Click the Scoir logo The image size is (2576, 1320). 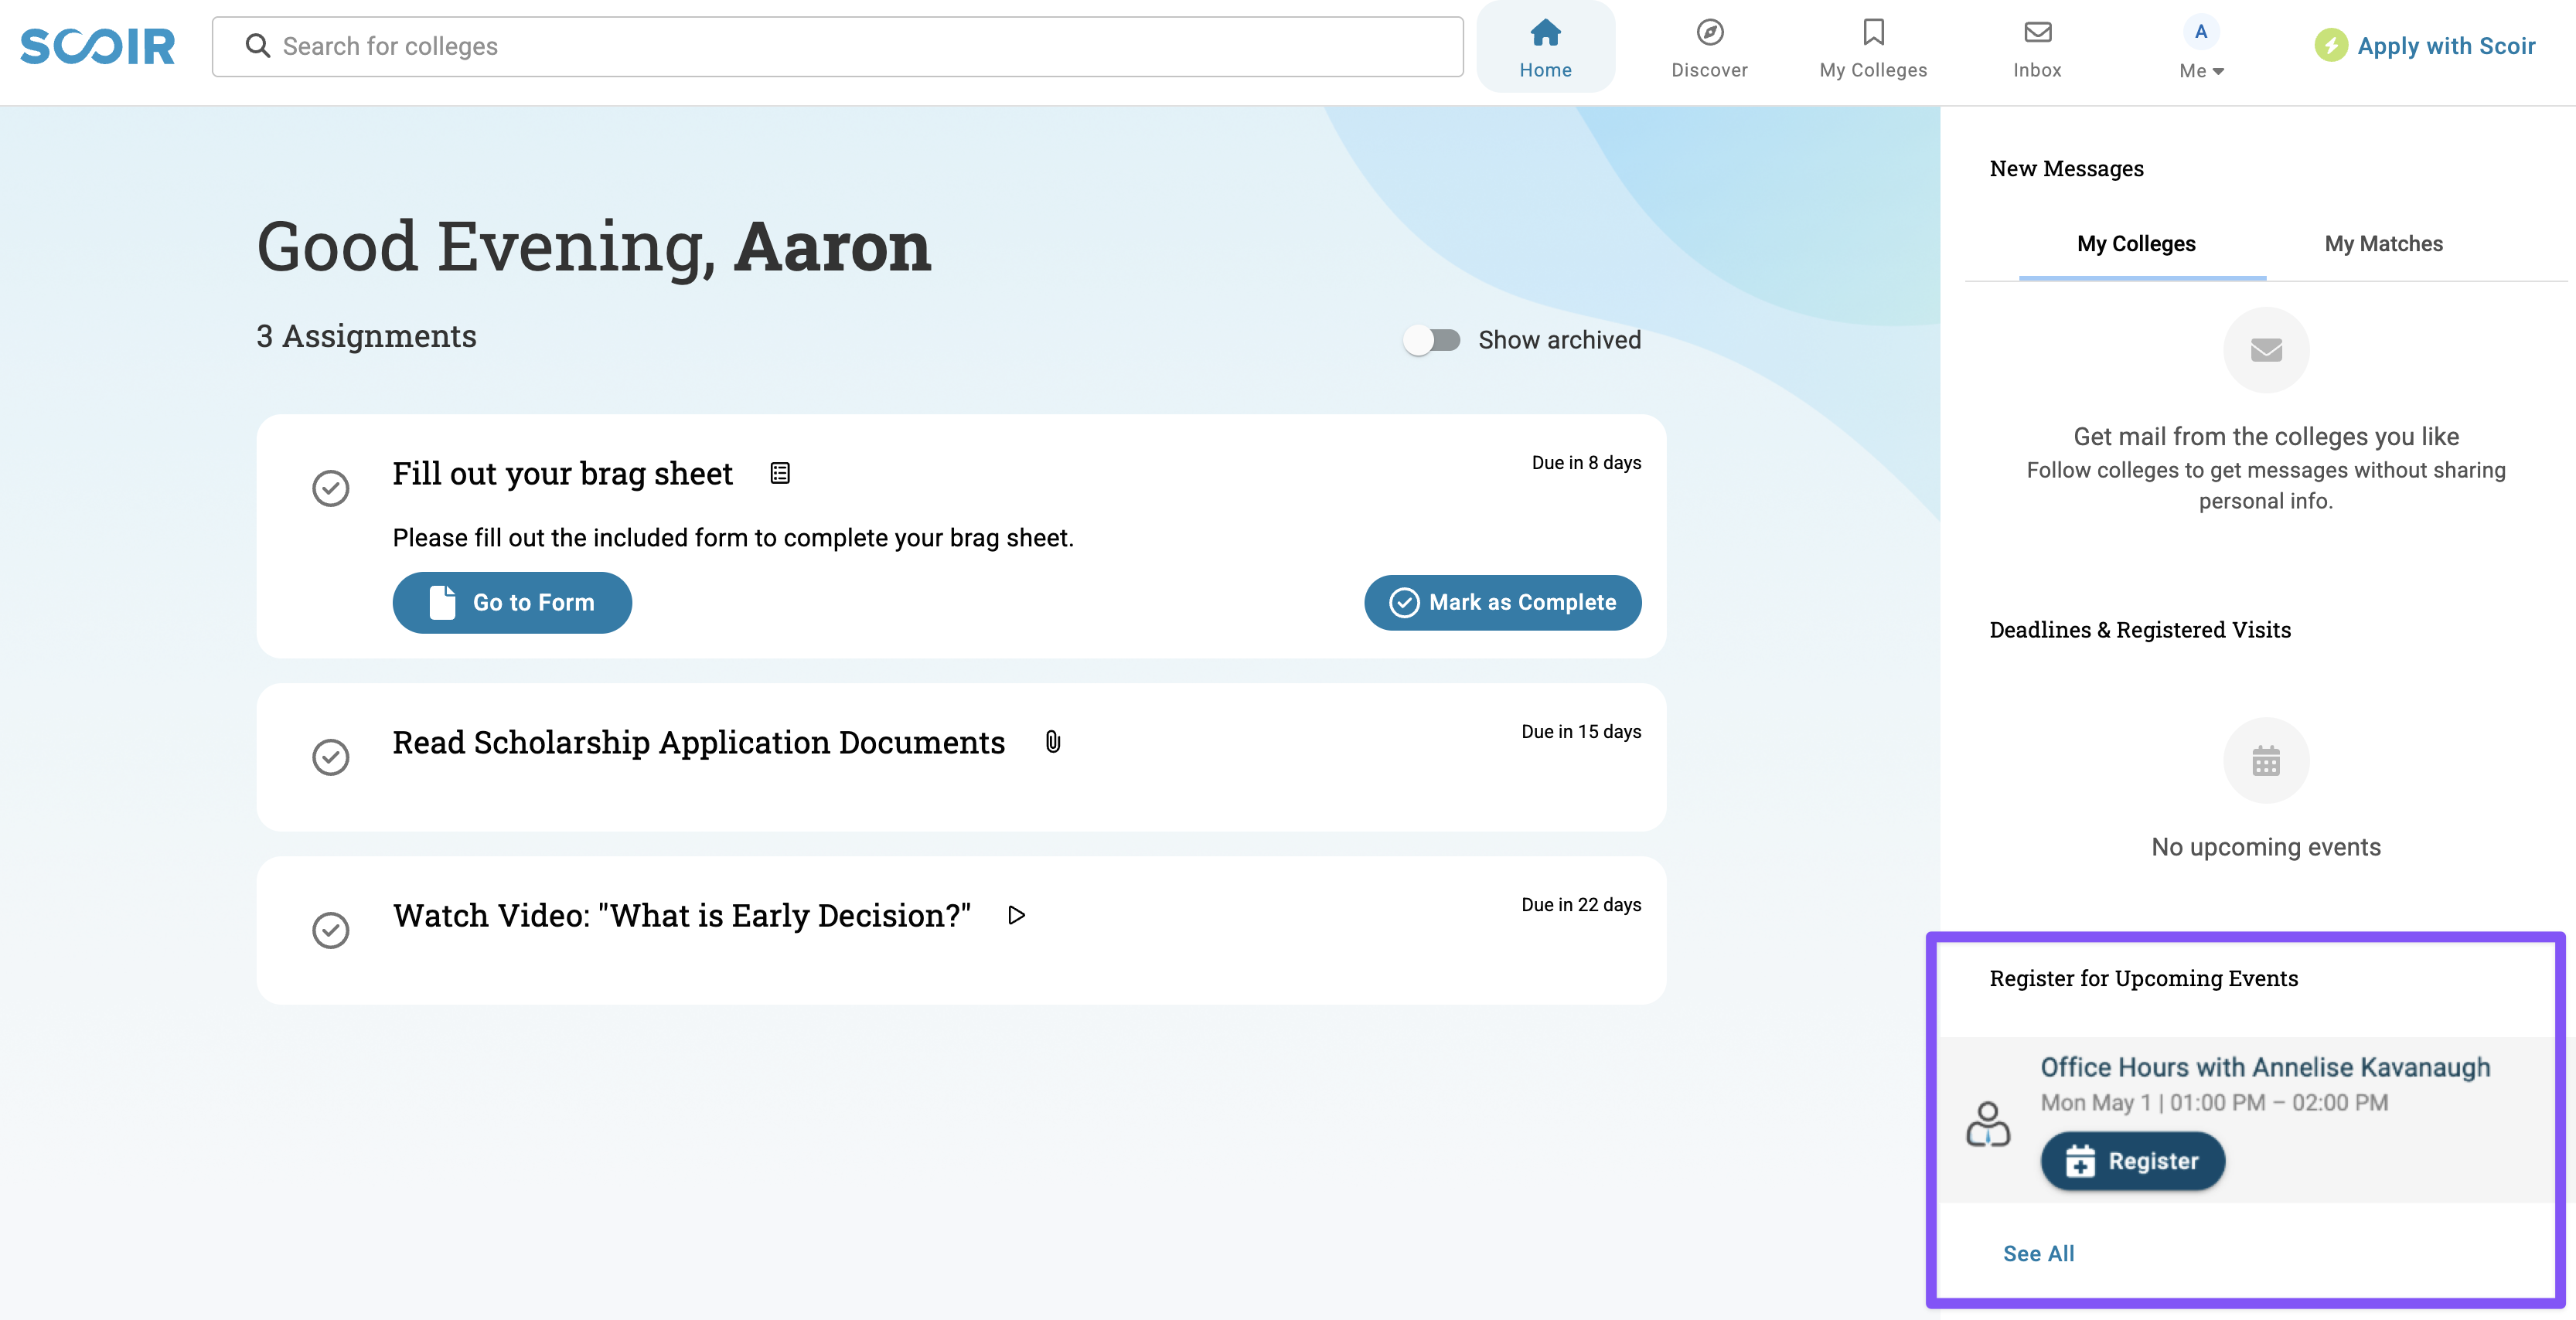tap(97, 46)
